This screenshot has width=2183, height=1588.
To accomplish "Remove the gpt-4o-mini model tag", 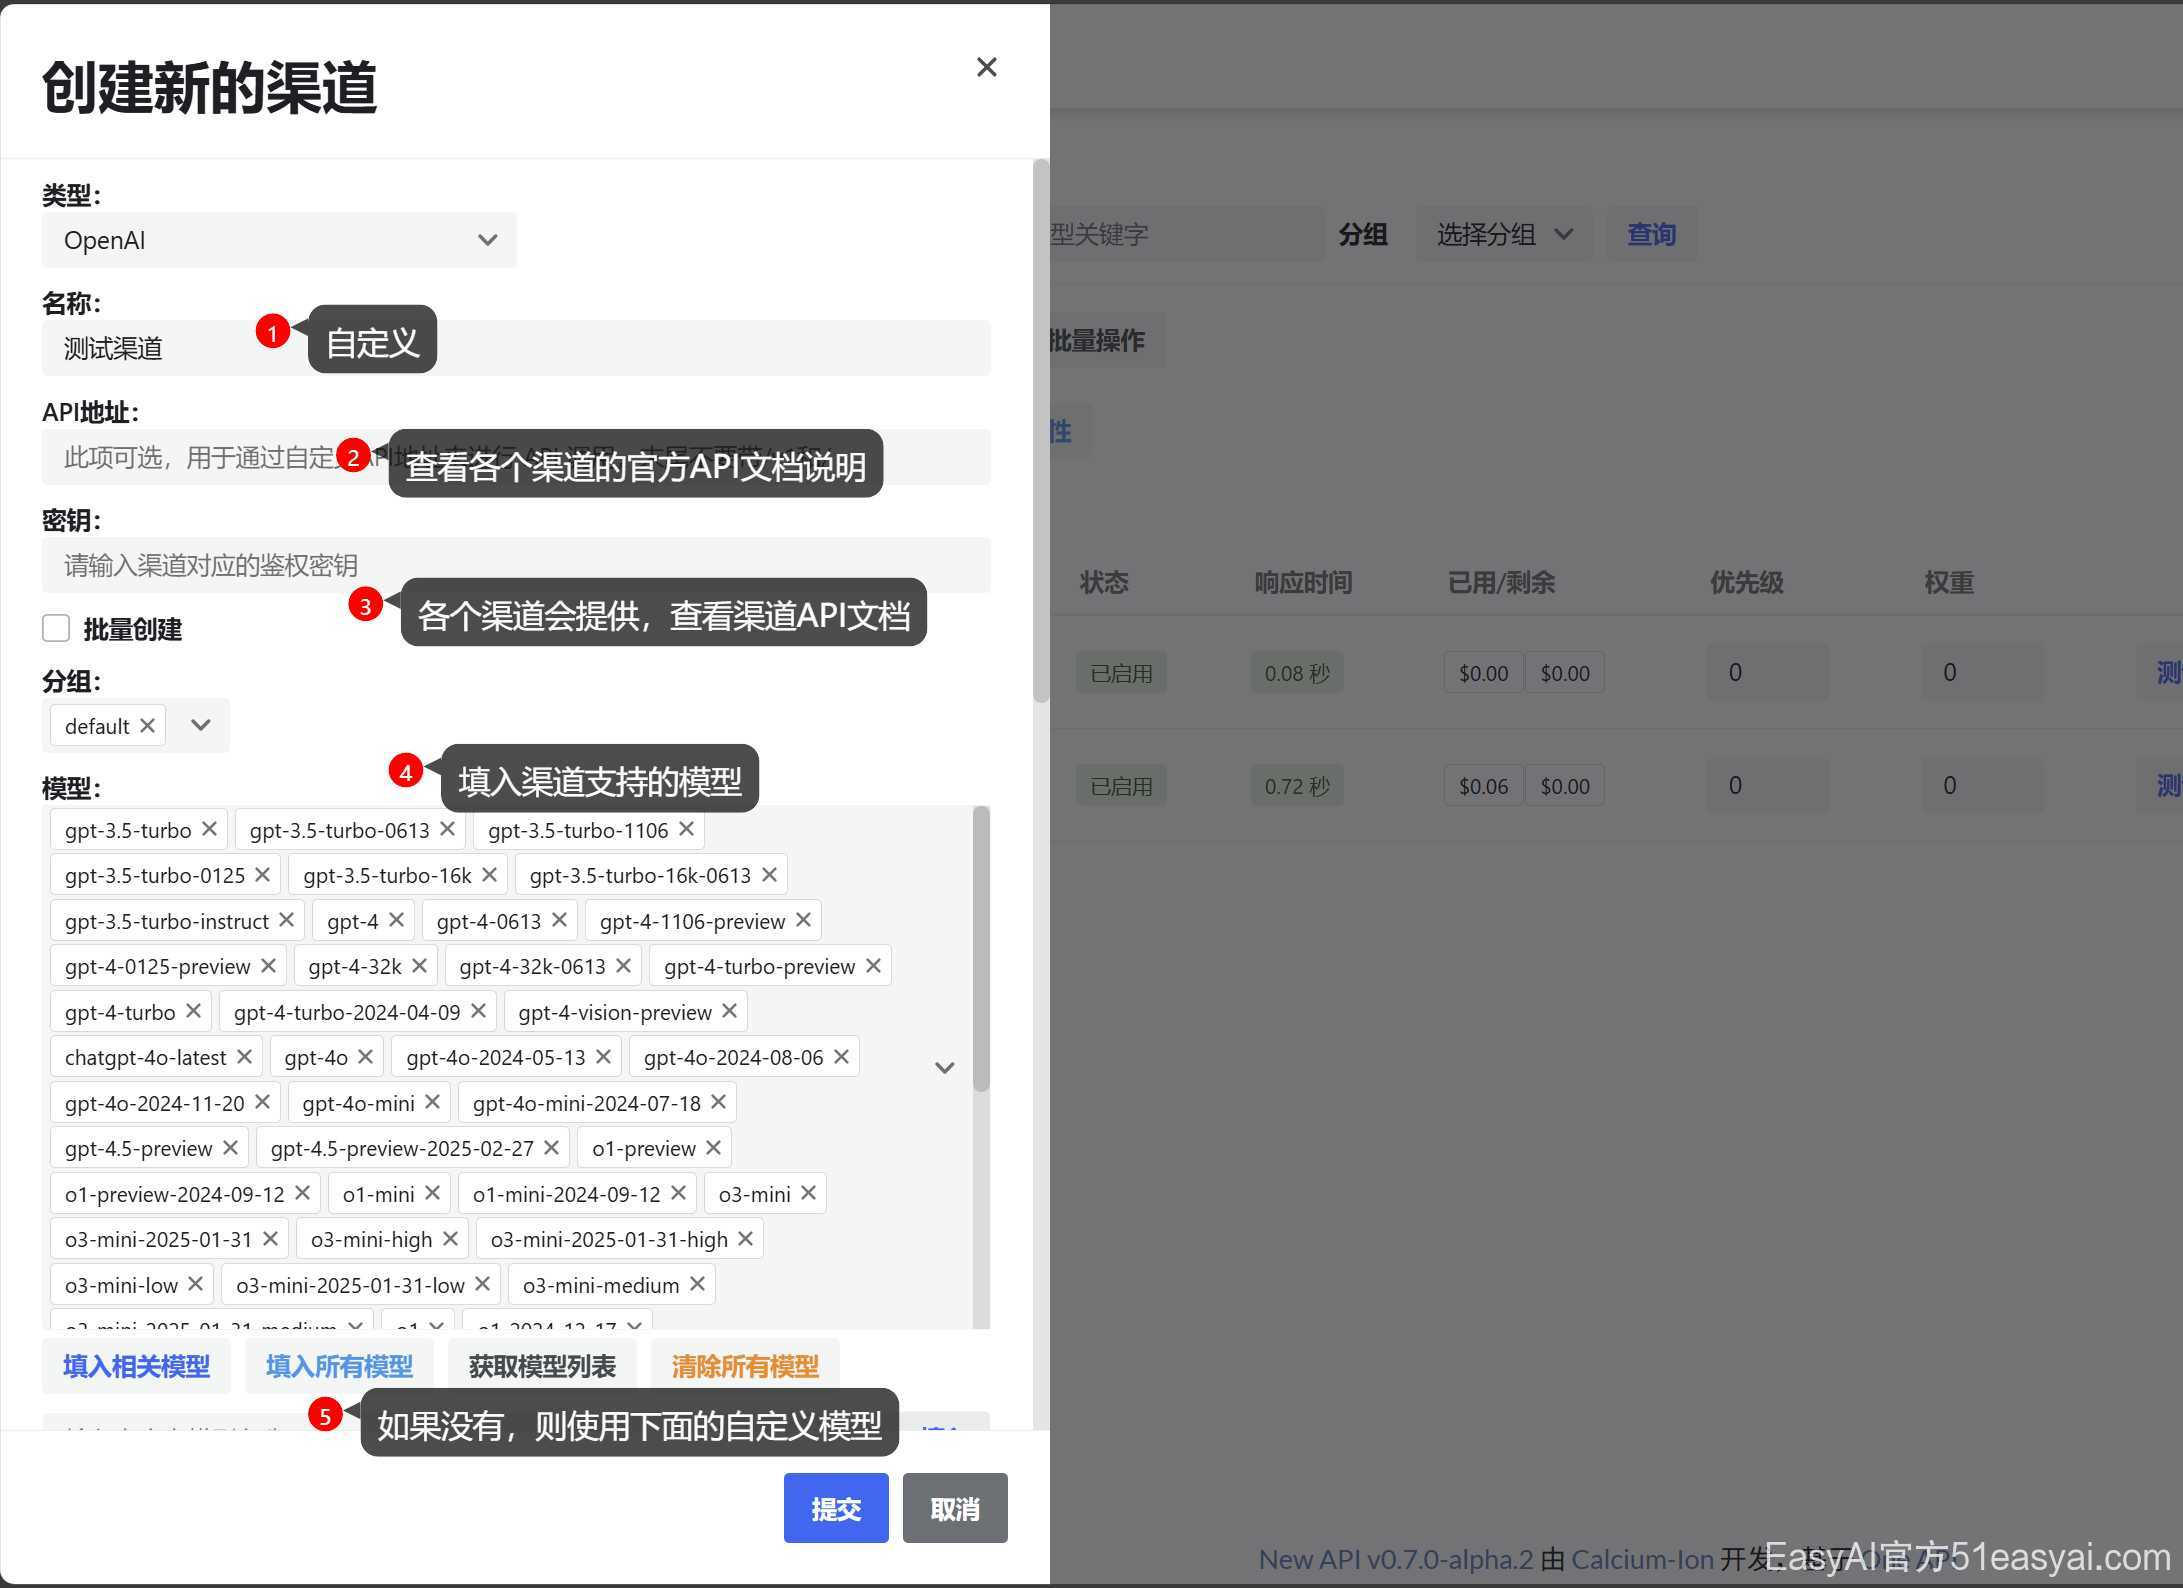I will pos(432,1102).
